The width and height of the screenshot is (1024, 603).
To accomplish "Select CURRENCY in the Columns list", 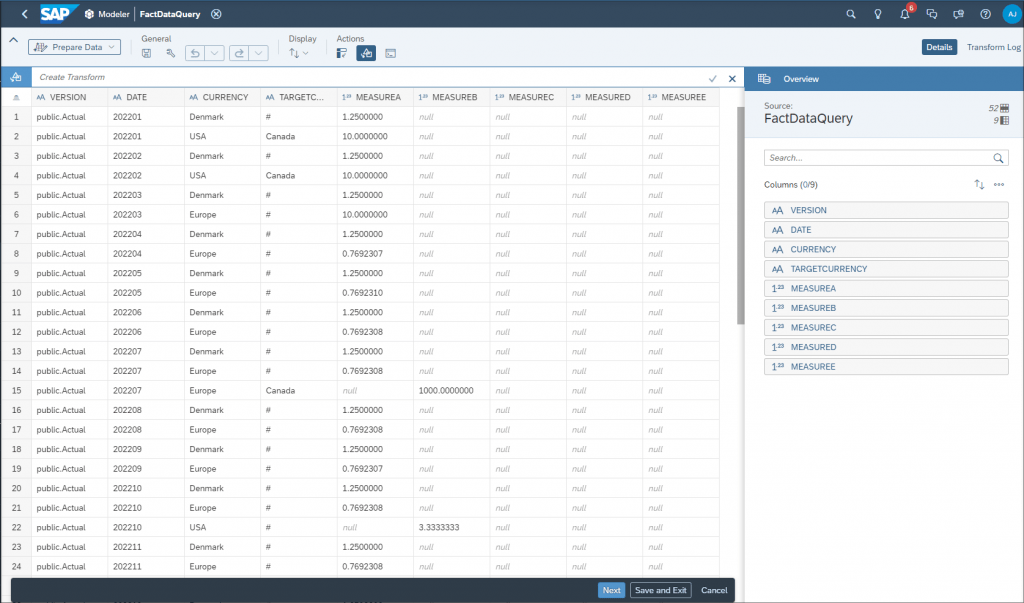I will 886,250.
